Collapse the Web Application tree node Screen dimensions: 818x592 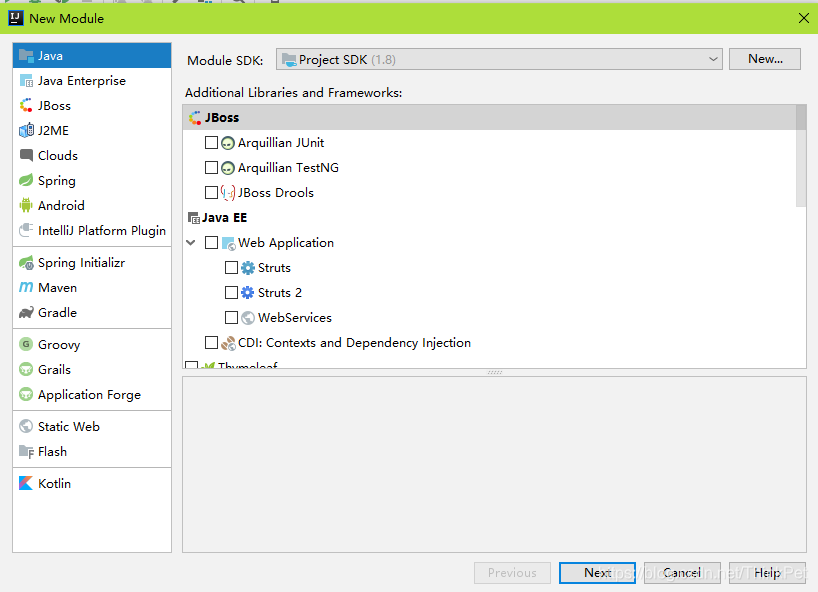(191, 243)
